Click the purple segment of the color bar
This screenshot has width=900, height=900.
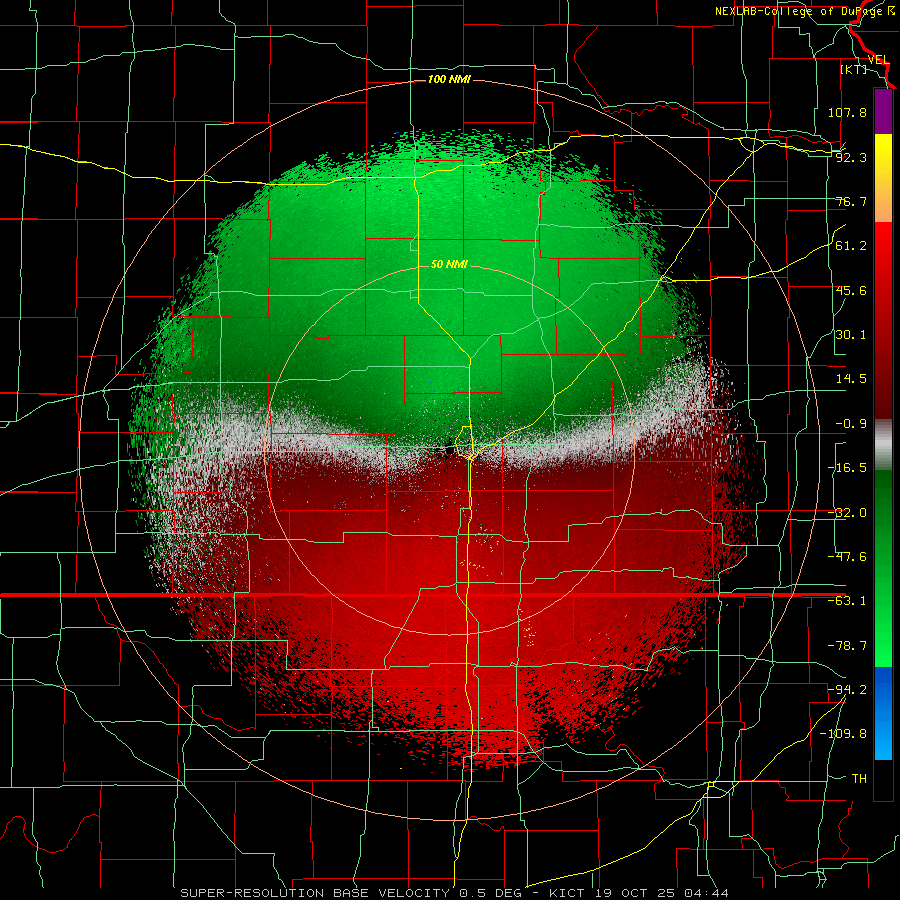tap(883, 111)
